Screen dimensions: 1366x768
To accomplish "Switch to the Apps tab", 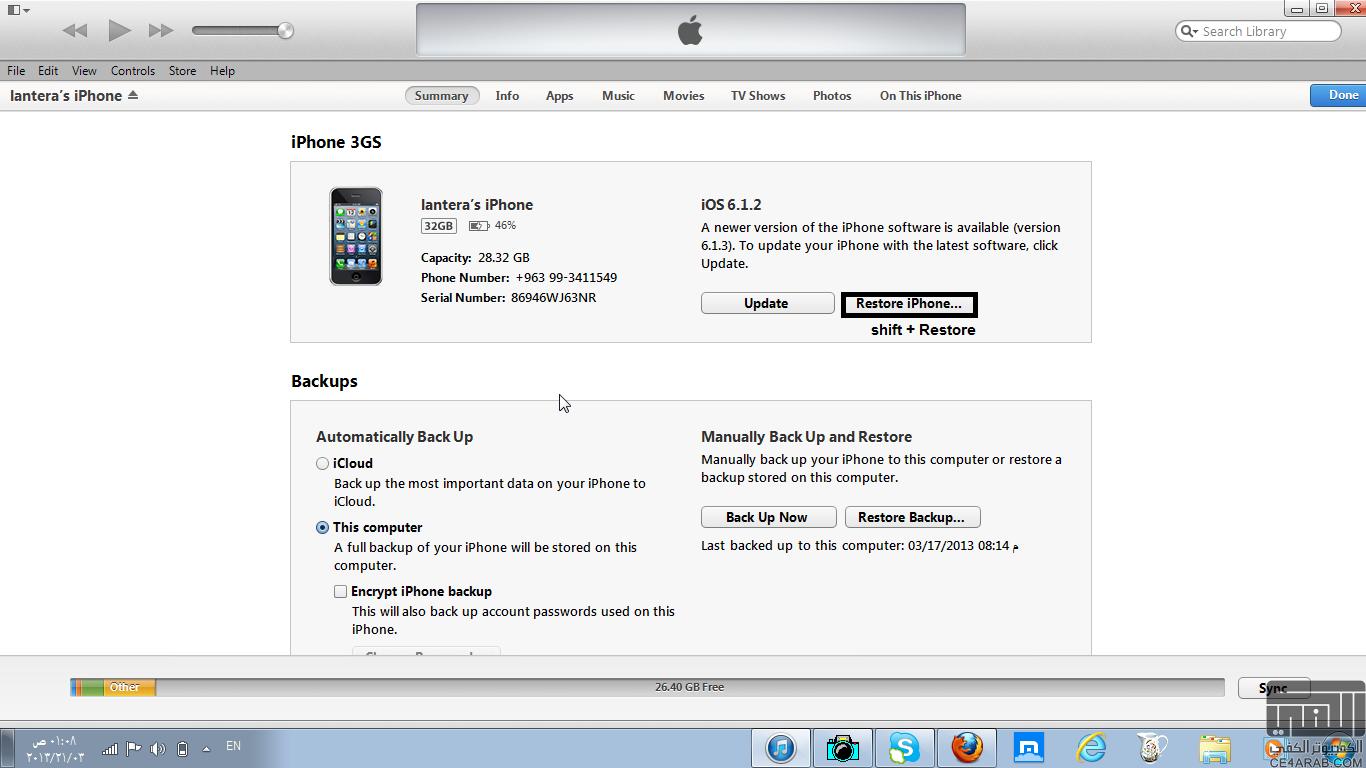I will pyautogui.click(x=559, y=96).
